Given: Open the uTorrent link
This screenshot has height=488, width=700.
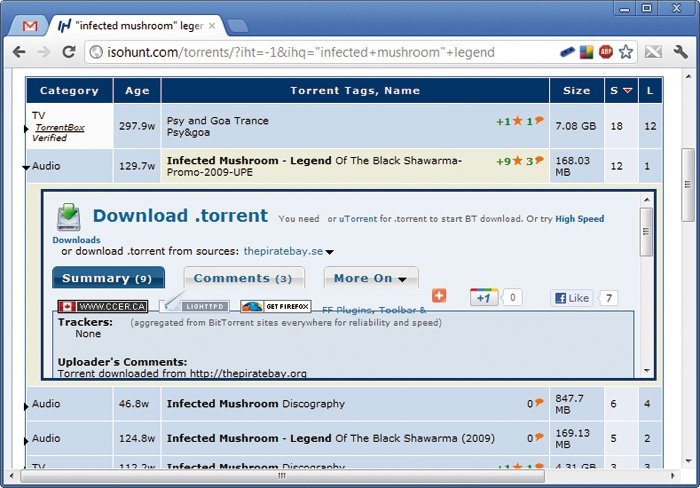Looking at the screenshot, I should click(358, 219).
